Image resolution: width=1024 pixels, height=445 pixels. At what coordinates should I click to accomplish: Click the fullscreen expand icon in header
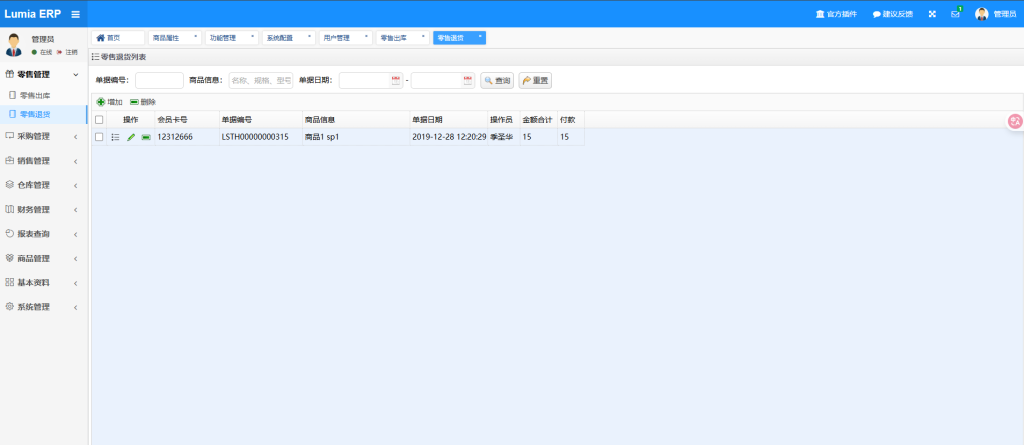(x=932, y=14)
